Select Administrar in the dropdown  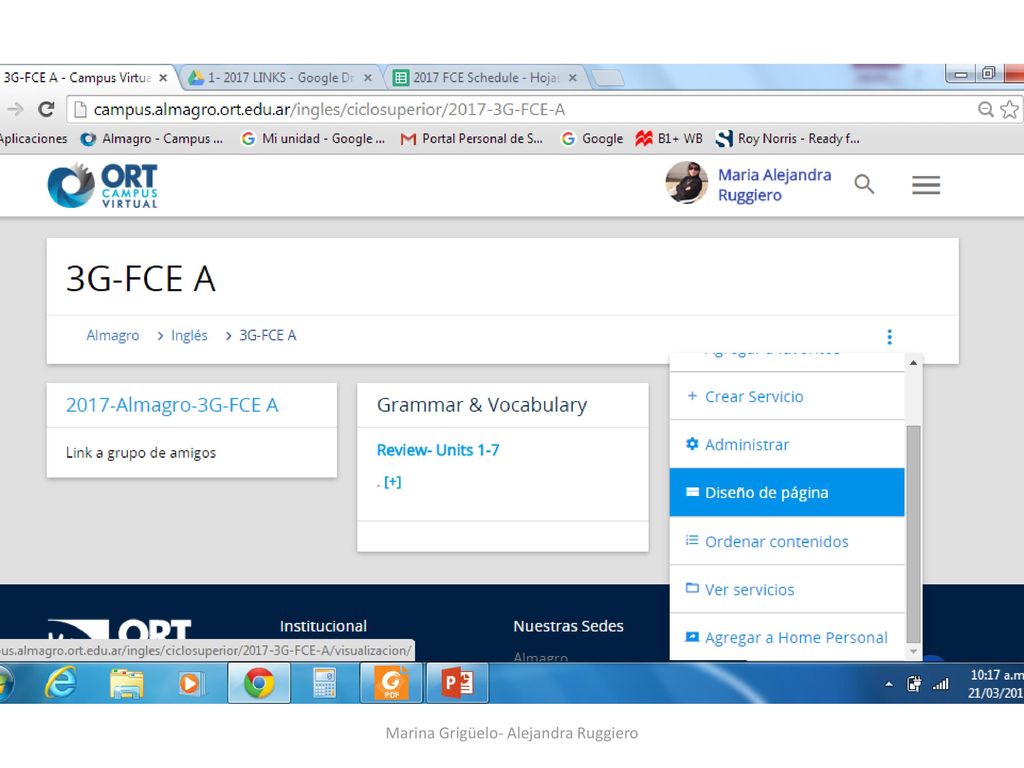pos(787,445)
